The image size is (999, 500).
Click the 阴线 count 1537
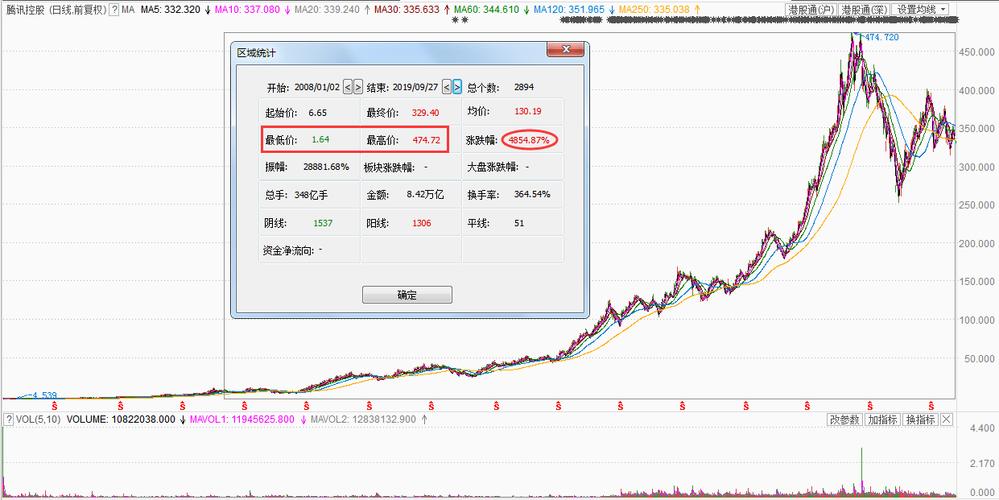tap(322, 224)
